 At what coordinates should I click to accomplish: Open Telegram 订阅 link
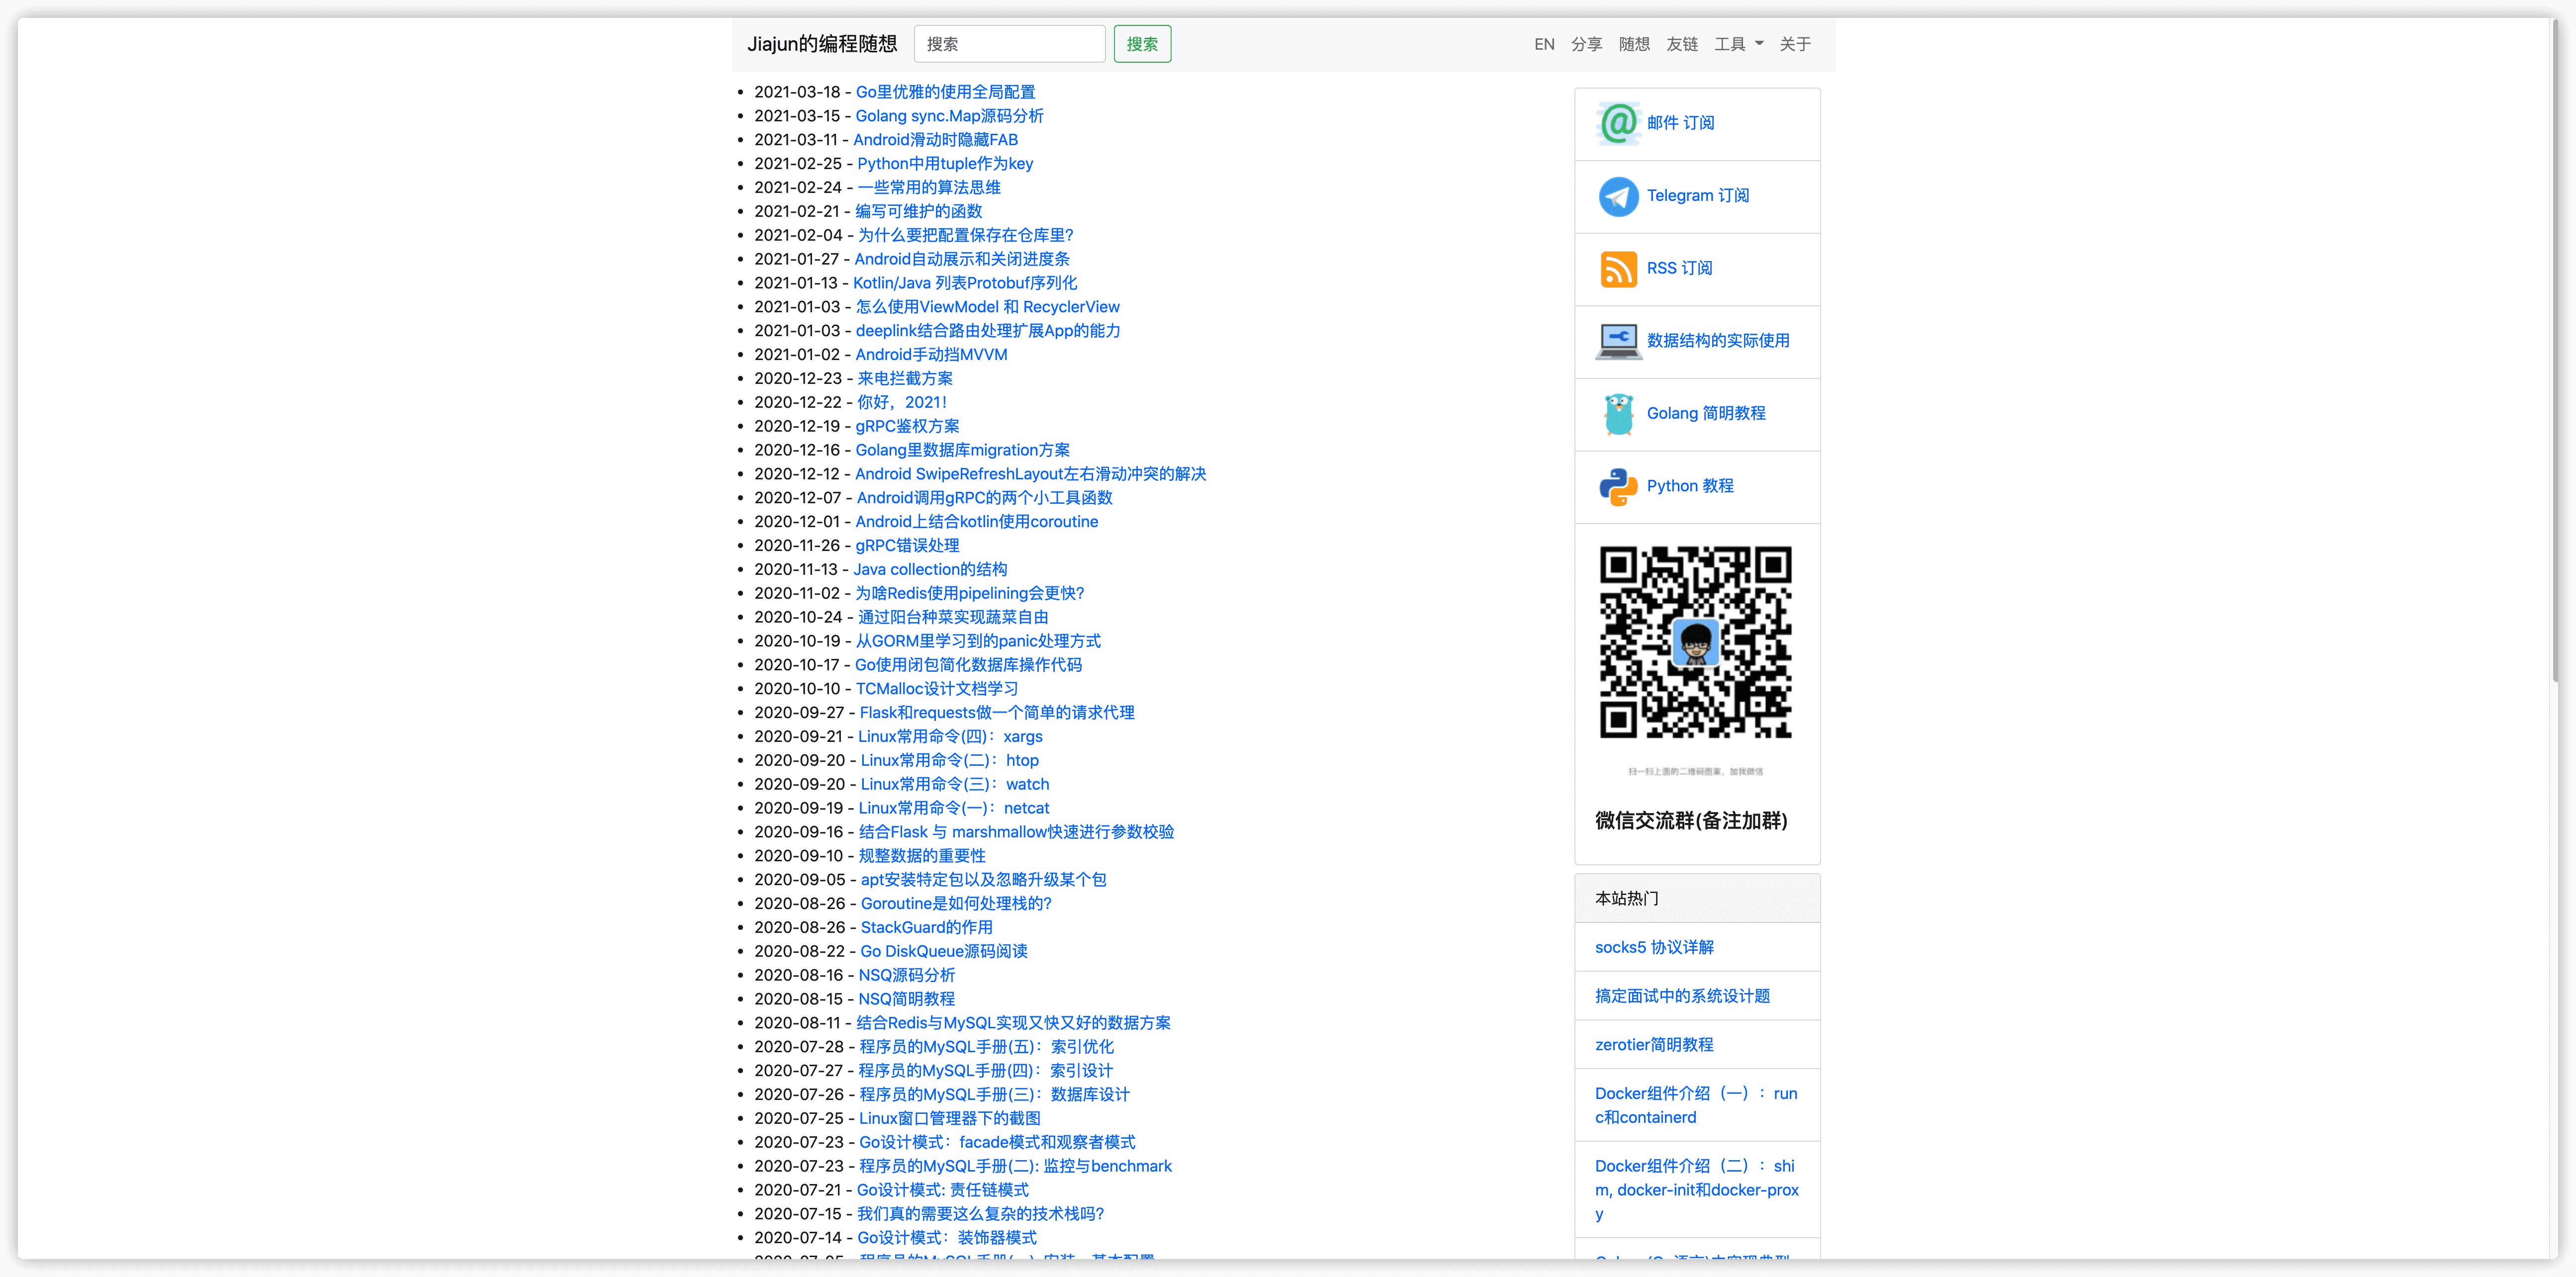1698,196
